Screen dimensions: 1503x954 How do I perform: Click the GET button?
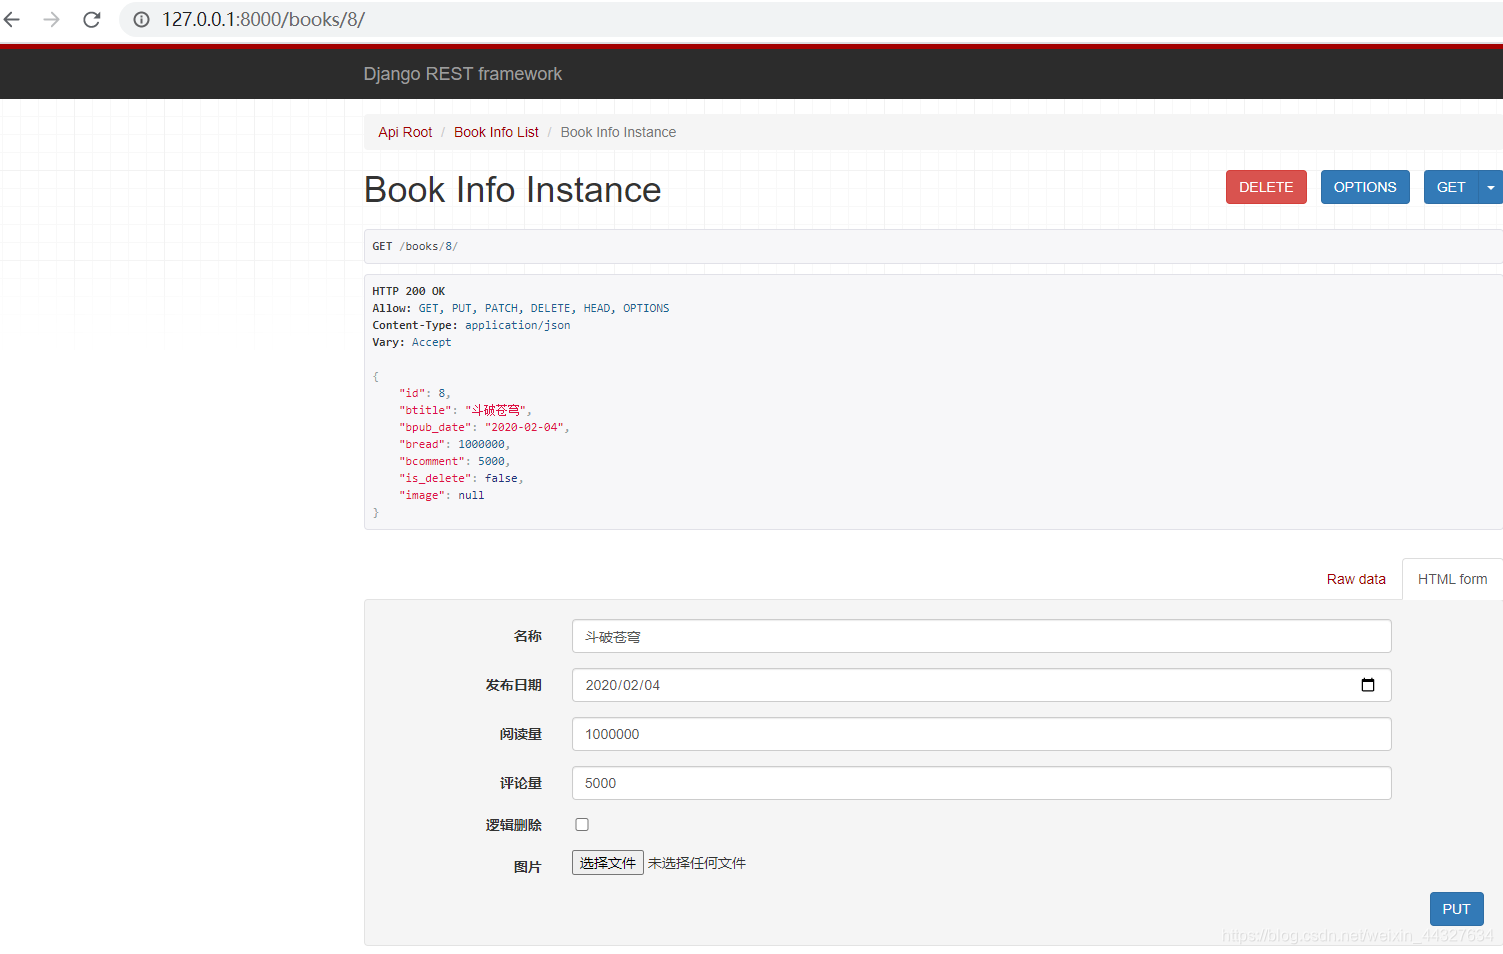tap(1451, 187)
